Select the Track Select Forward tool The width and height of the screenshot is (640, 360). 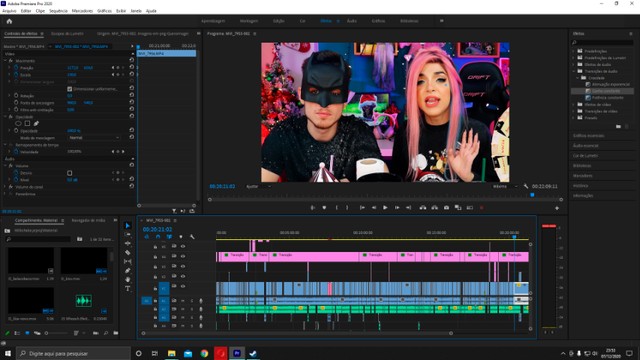coord(127,234)
